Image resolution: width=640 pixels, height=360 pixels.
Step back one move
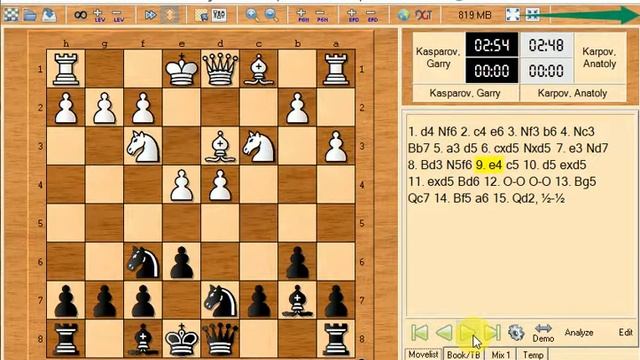coord(444,333)
